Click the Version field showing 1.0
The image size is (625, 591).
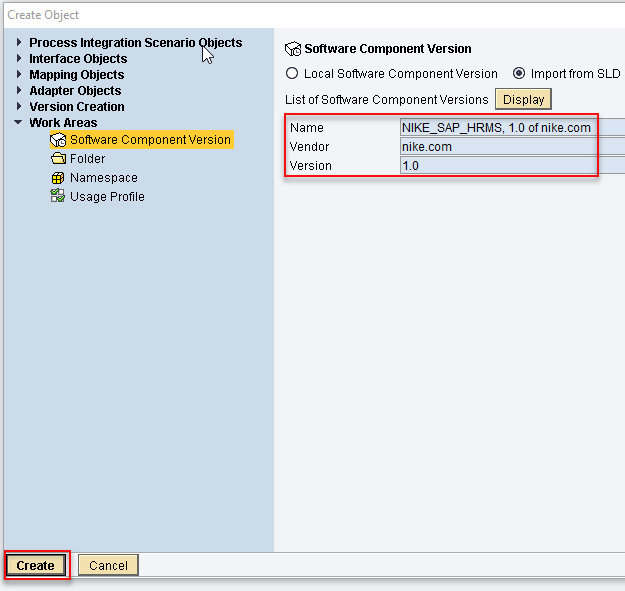tap(513, 165)
